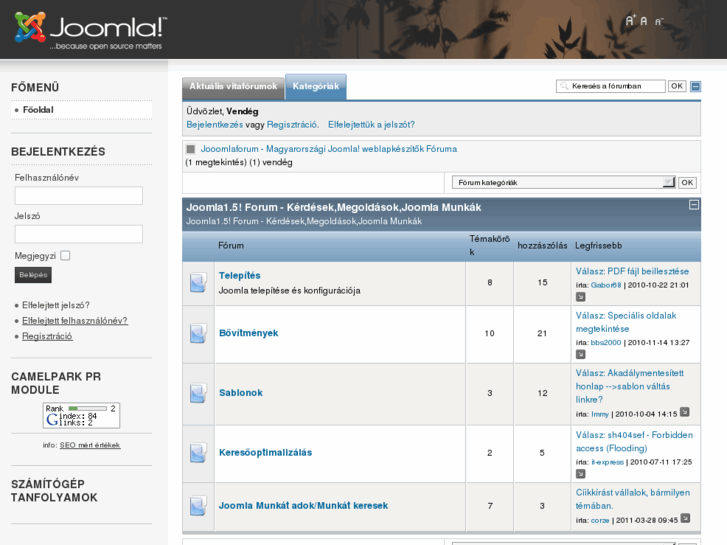The height and width of the screenshot is (545, 727).
Task: Click the Regisztráció link in the sidebar
Action: tap(47, 336)
